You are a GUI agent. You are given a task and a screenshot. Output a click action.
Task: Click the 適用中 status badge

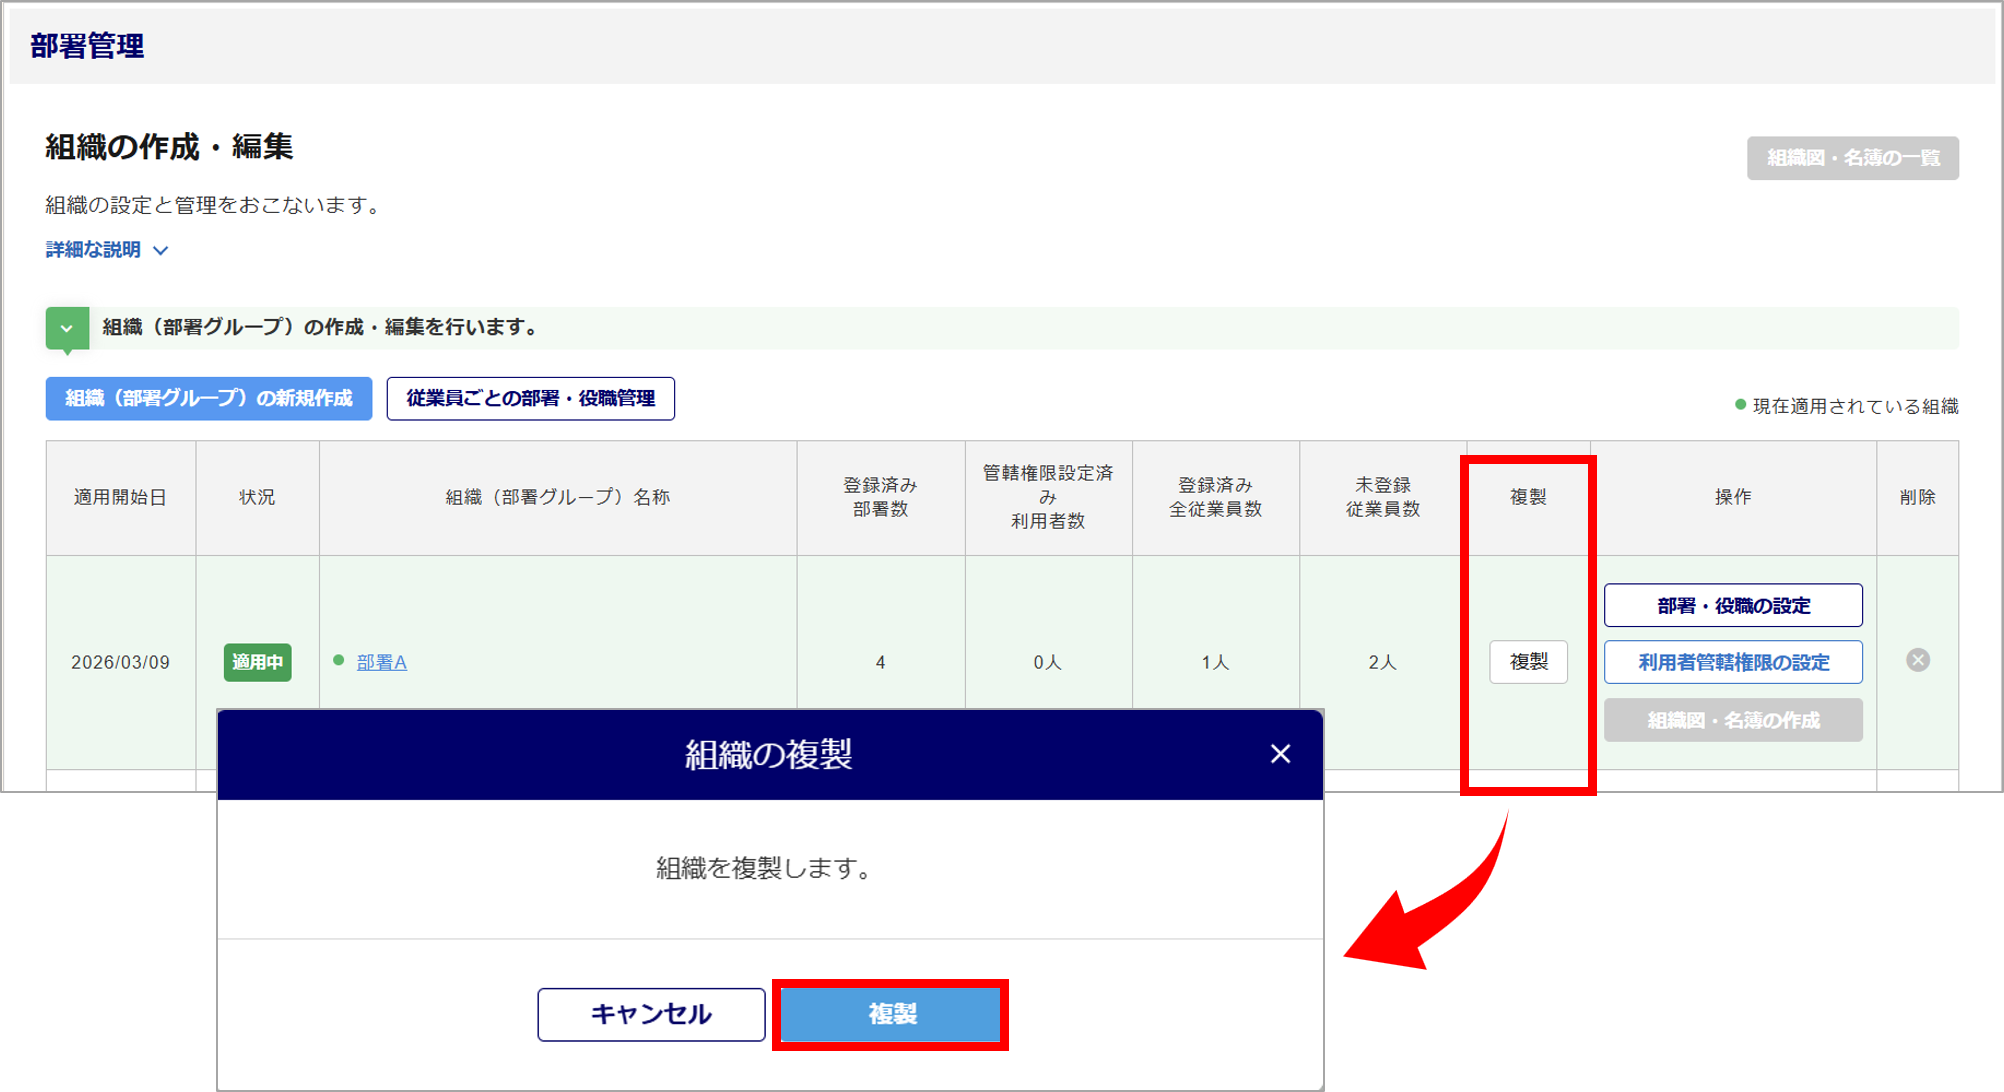point(257,662)
